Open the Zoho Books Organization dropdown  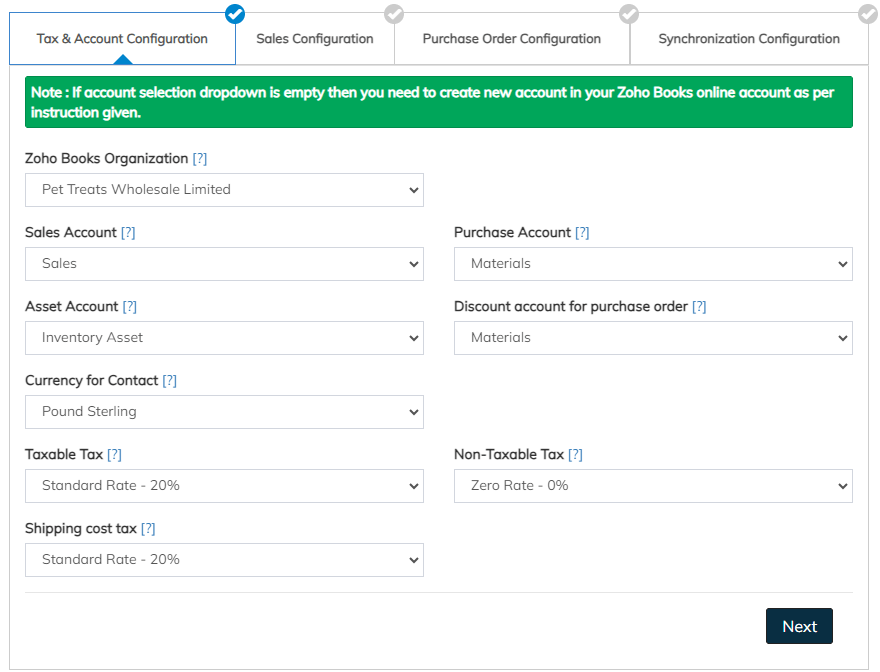(224, 190)
